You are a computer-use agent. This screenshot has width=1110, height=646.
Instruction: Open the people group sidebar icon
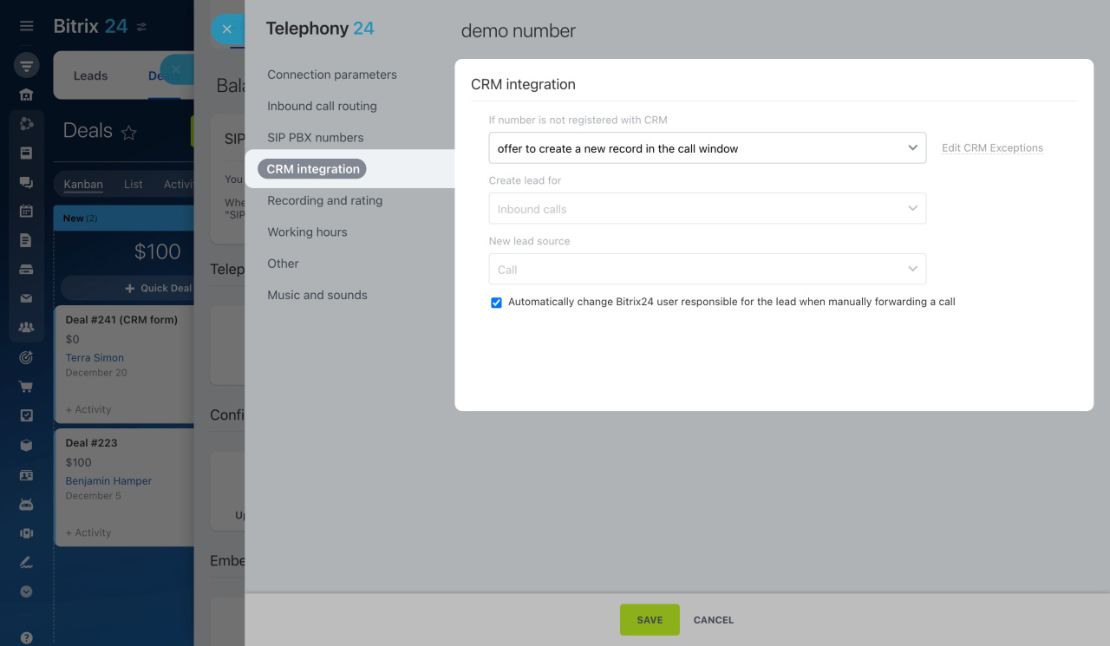pyautogui.click(x=26, y=328)
